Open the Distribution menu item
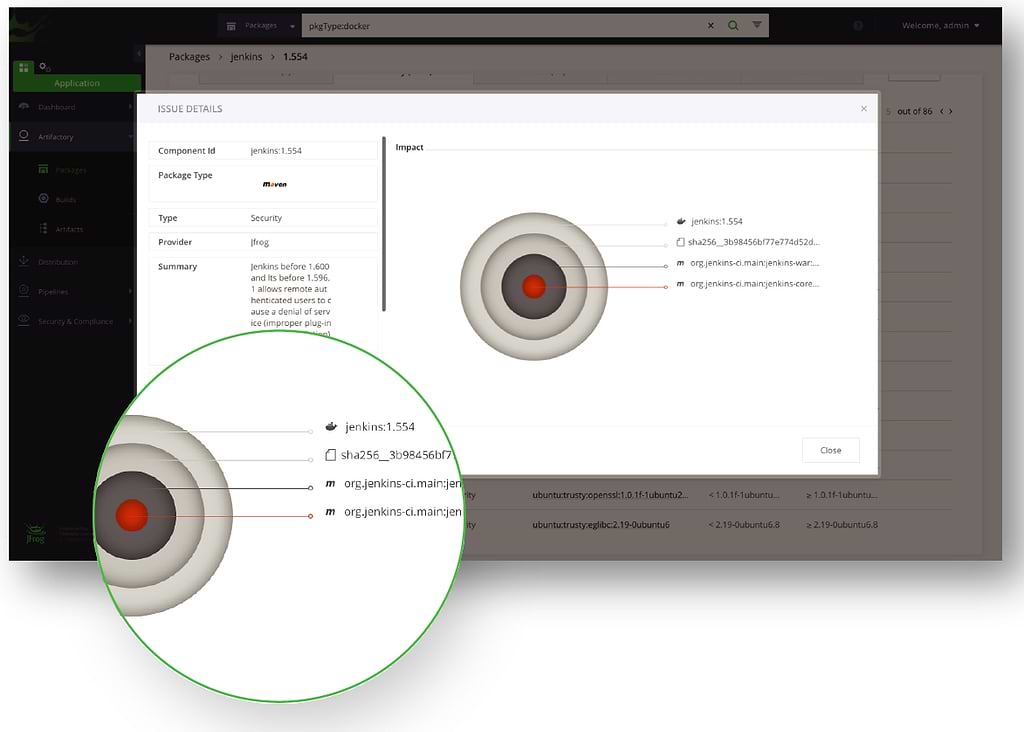Screen dimensions: 1024x732 (57, 262)
